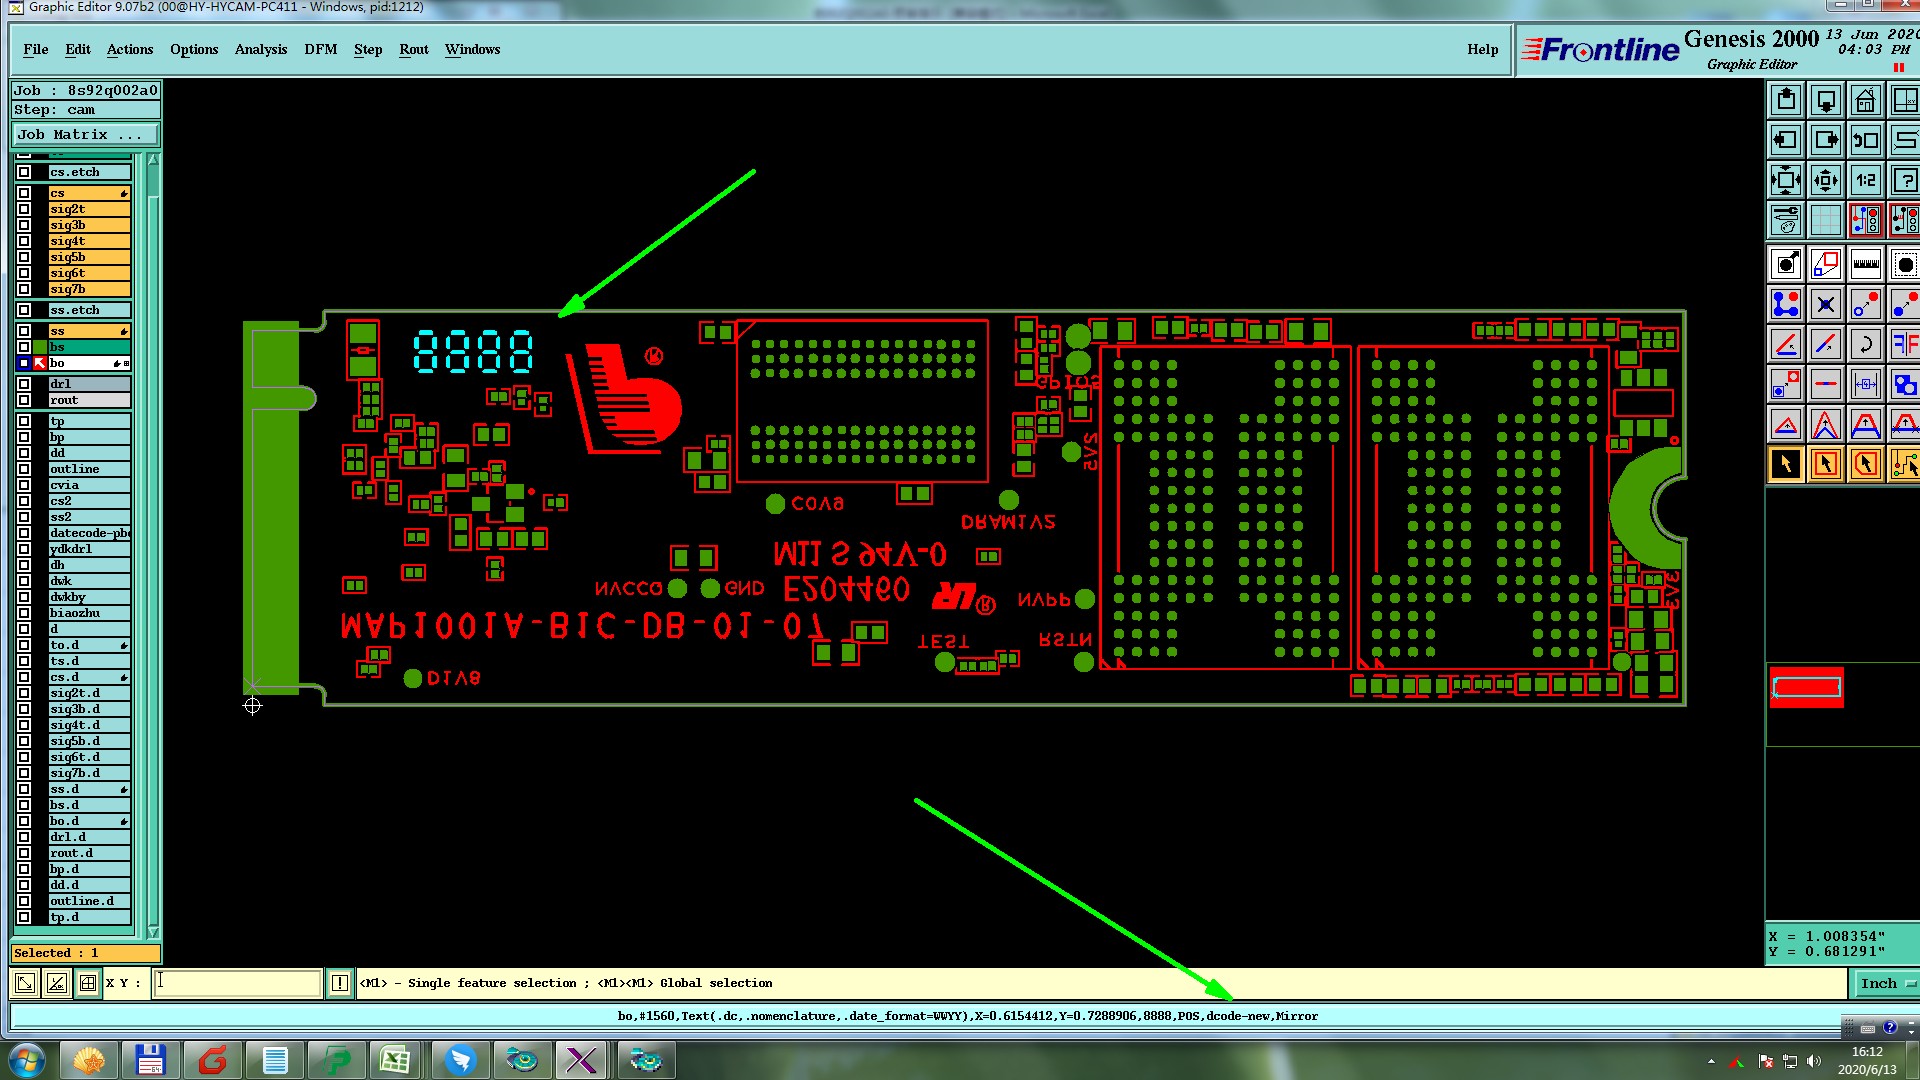1920x1080 pixels.
Task: Click the pan view four-arrows icon
Action: [x=1825, y=181]
